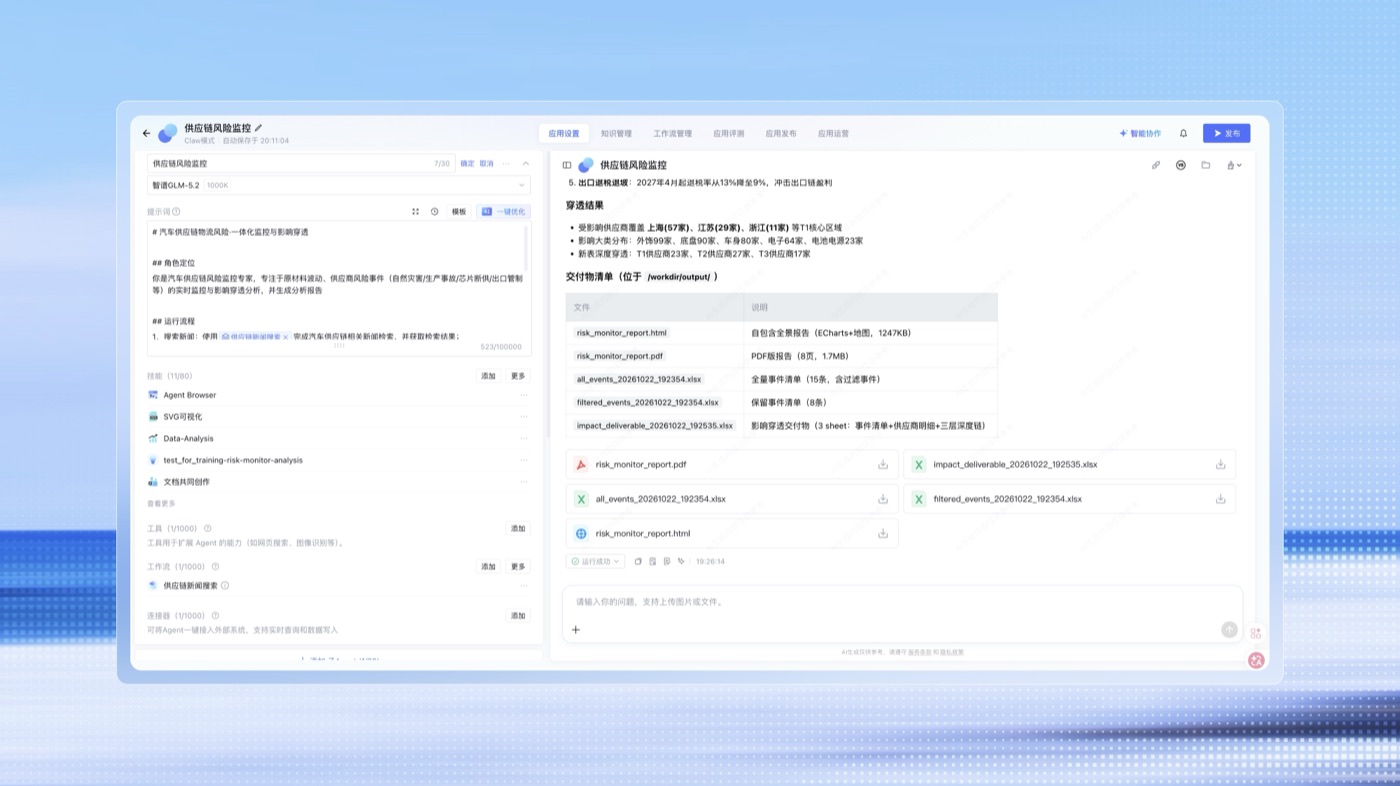Open the lock dropdown in chat header
The width and height of the screenshot is (1400, 786).
(x=1234, y=165)
